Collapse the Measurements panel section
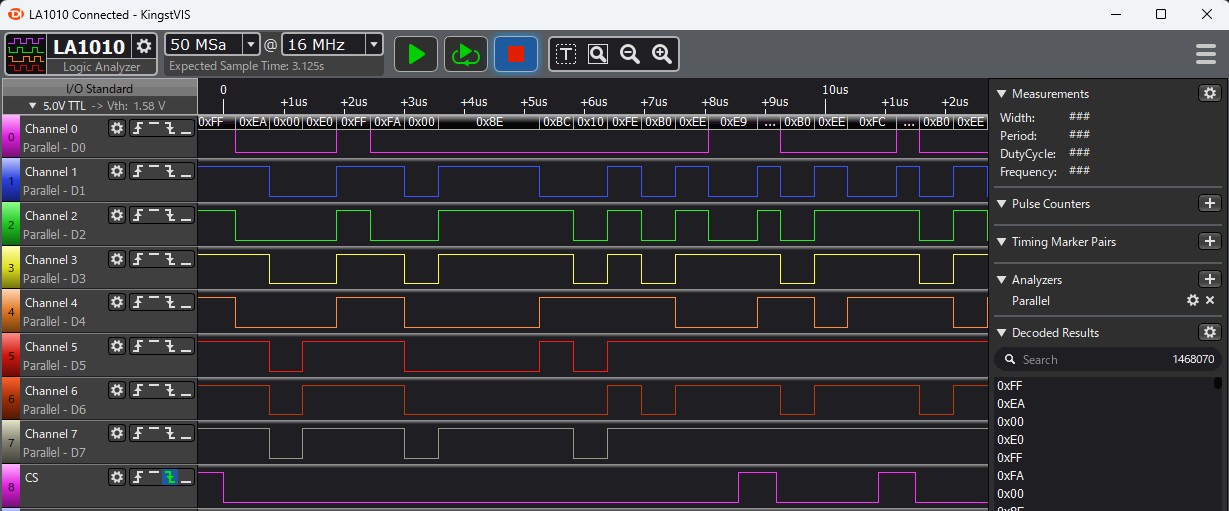This screenshot has height=511, width=1229. [x=1003, y=94]
